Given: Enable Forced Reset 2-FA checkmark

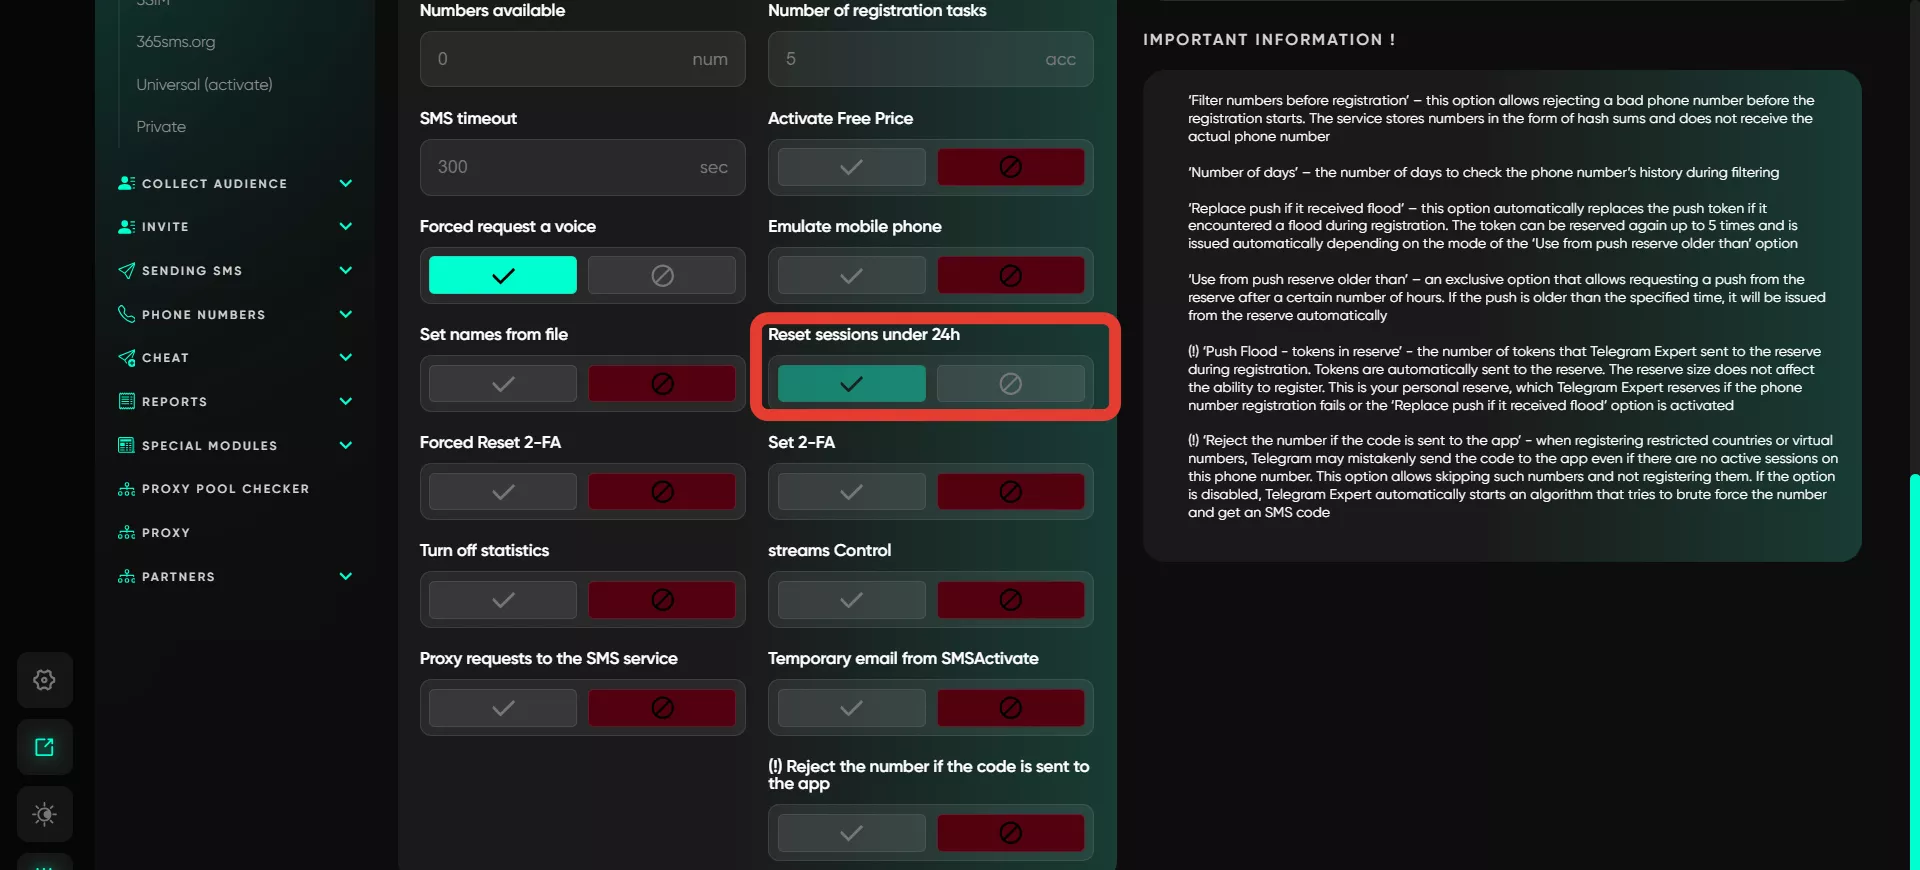Looking at the screenshot, I should (503, 491).
